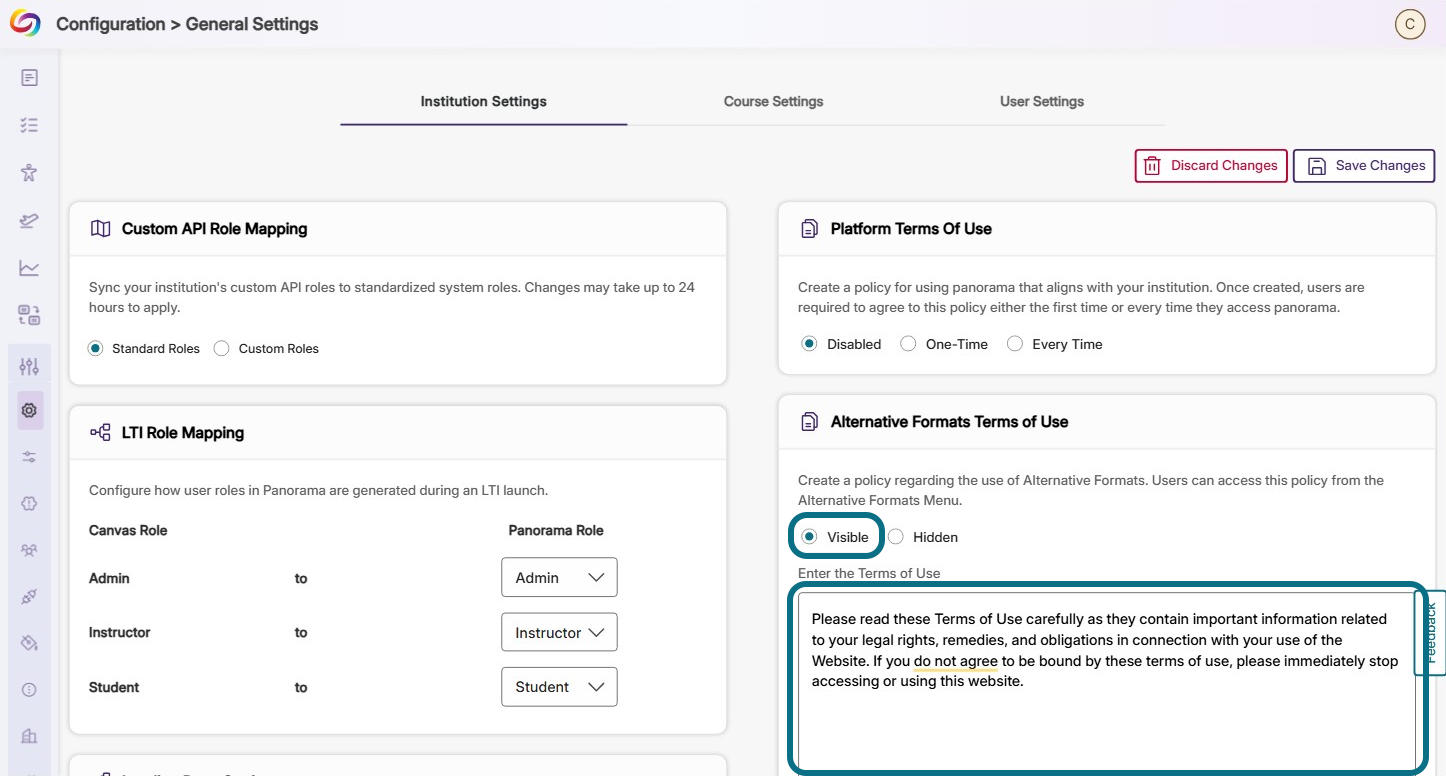Click the "Admin" Canvas role label

pos(109,579)
